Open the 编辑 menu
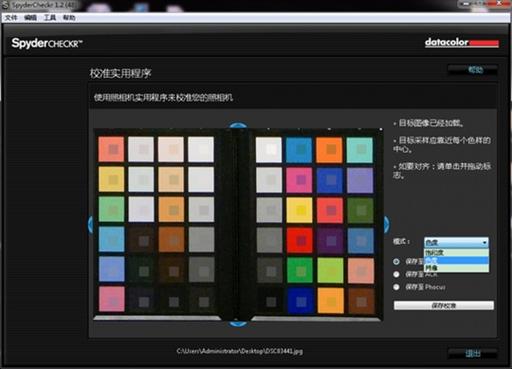This screenshot has width=512, height=369. point(30,17)
